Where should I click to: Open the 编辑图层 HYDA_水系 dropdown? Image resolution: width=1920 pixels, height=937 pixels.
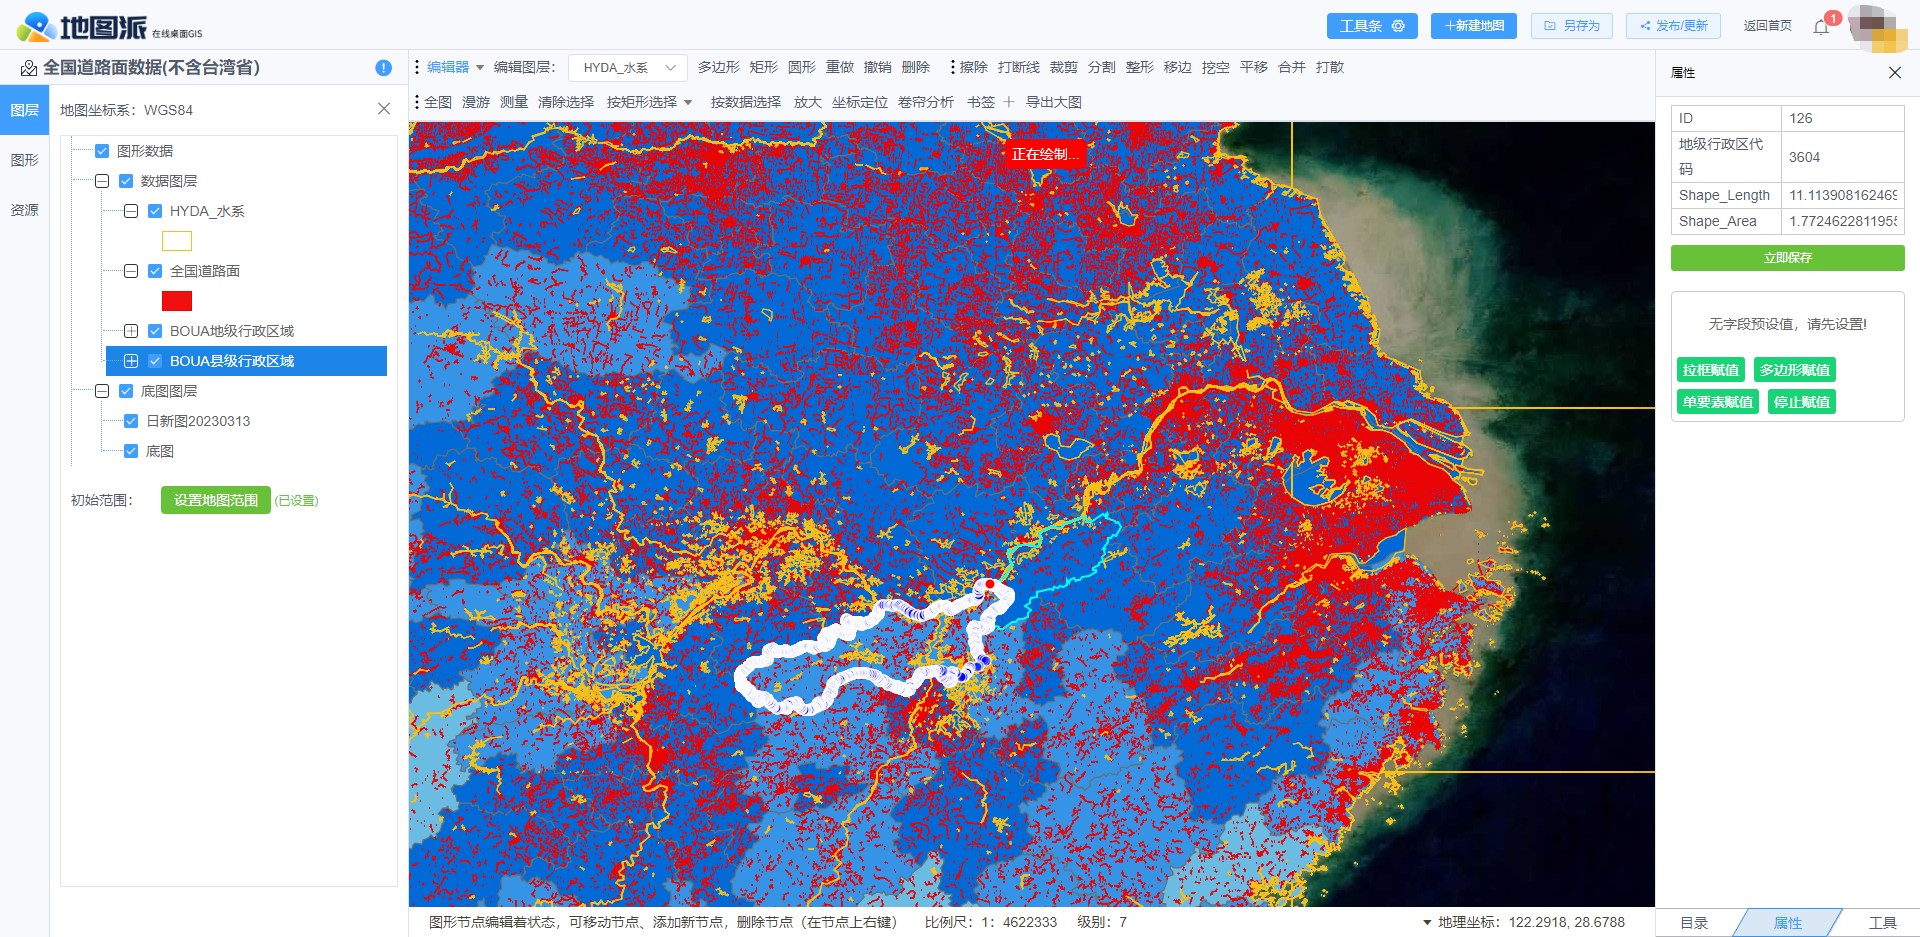coord(628,68)
